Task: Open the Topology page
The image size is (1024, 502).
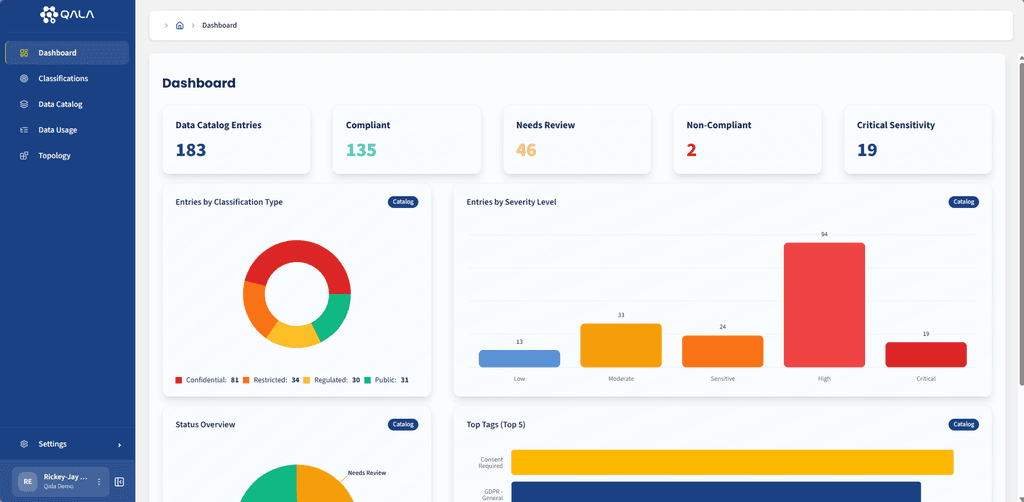Action: click(x=67, y=156)
